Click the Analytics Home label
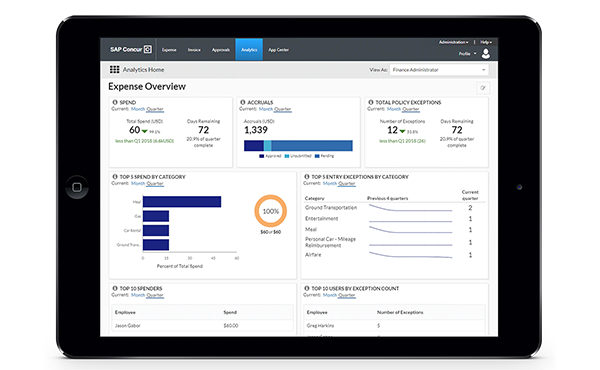600x370 pixels. click(143, 70)
